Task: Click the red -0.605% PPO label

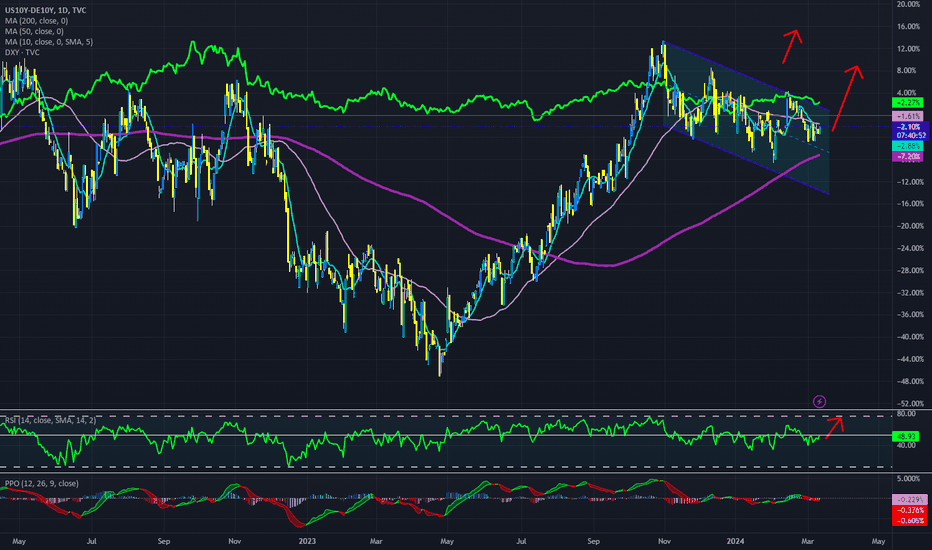Action: pos(910,521)
